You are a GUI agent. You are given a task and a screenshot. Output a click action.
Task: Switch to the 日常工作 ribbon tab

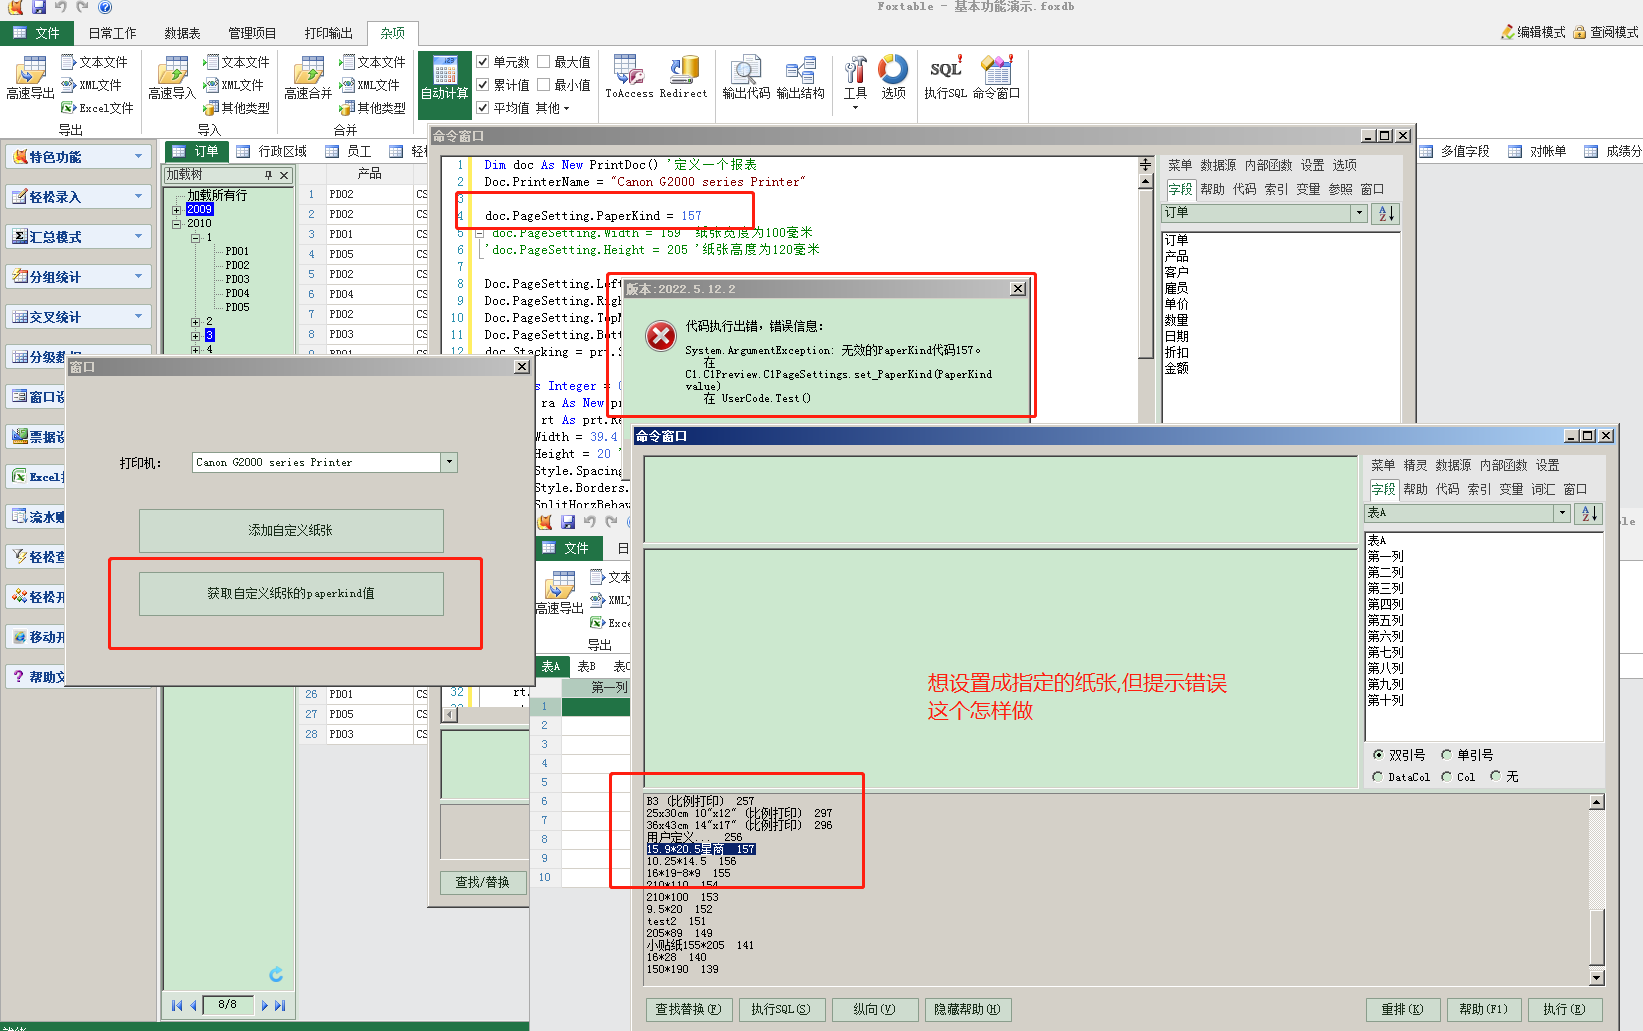(112, 33)
